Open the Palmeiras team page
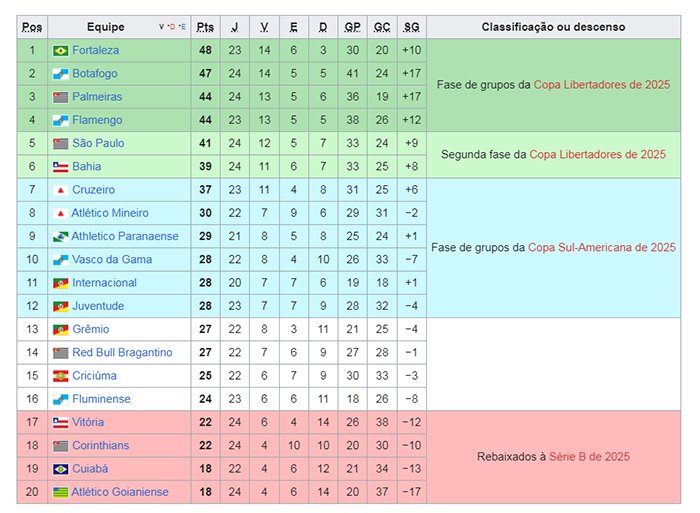700x513 pixels. coord(97,97)
